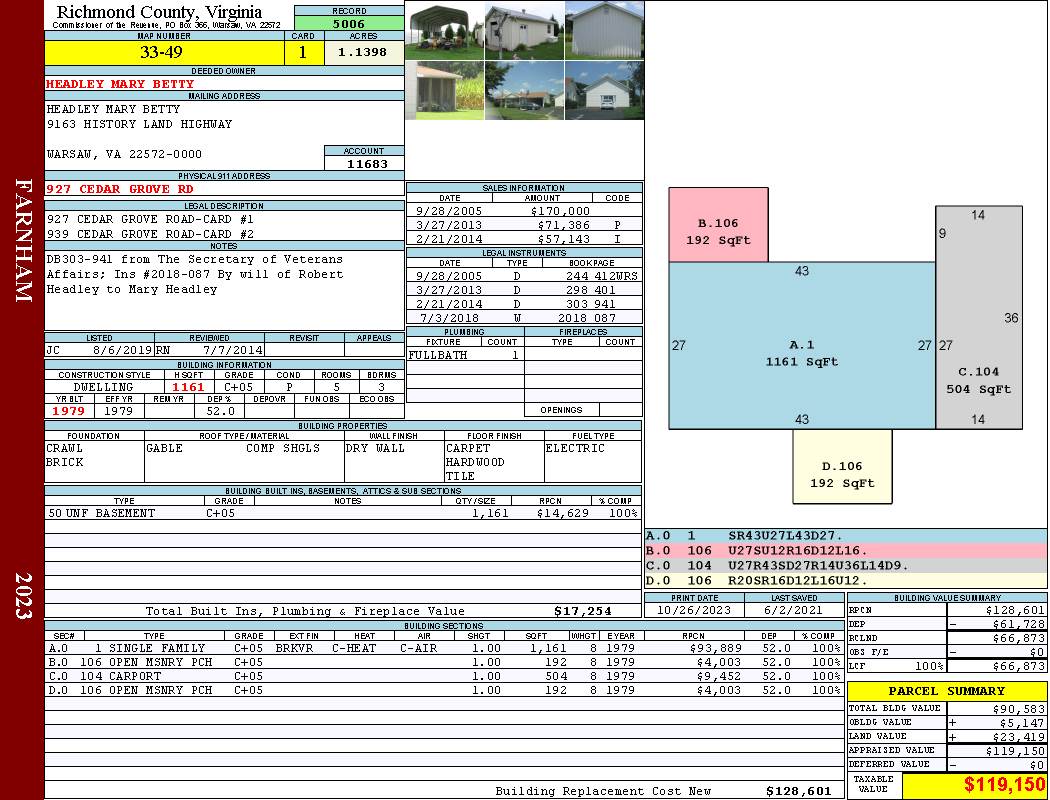The height and width of the screenshot is (800, 1050).
Task: Click Total Built Ins value $17,254
Action: pyautogui.click(x=583, y=611)
